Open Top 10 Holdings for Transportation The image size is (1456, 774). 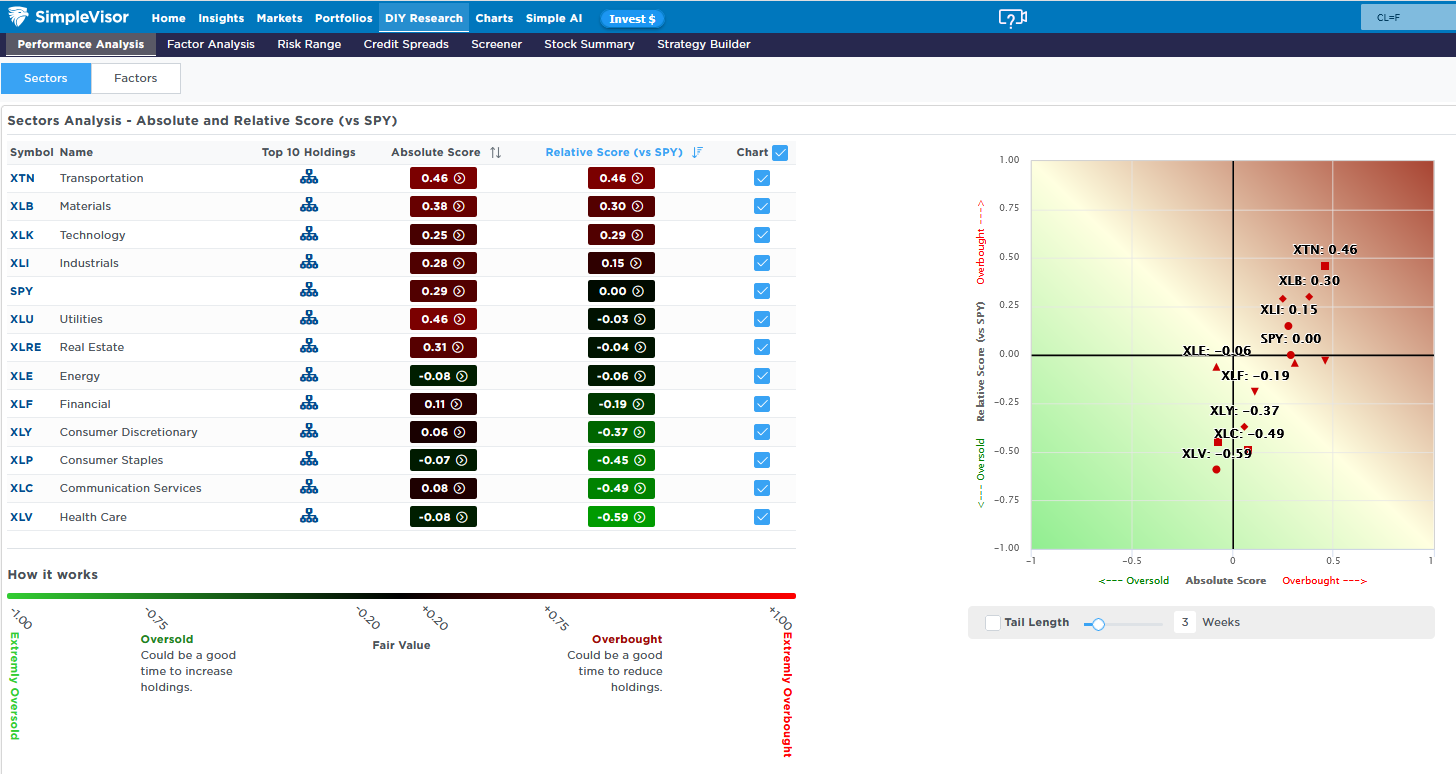pos(309,178)
